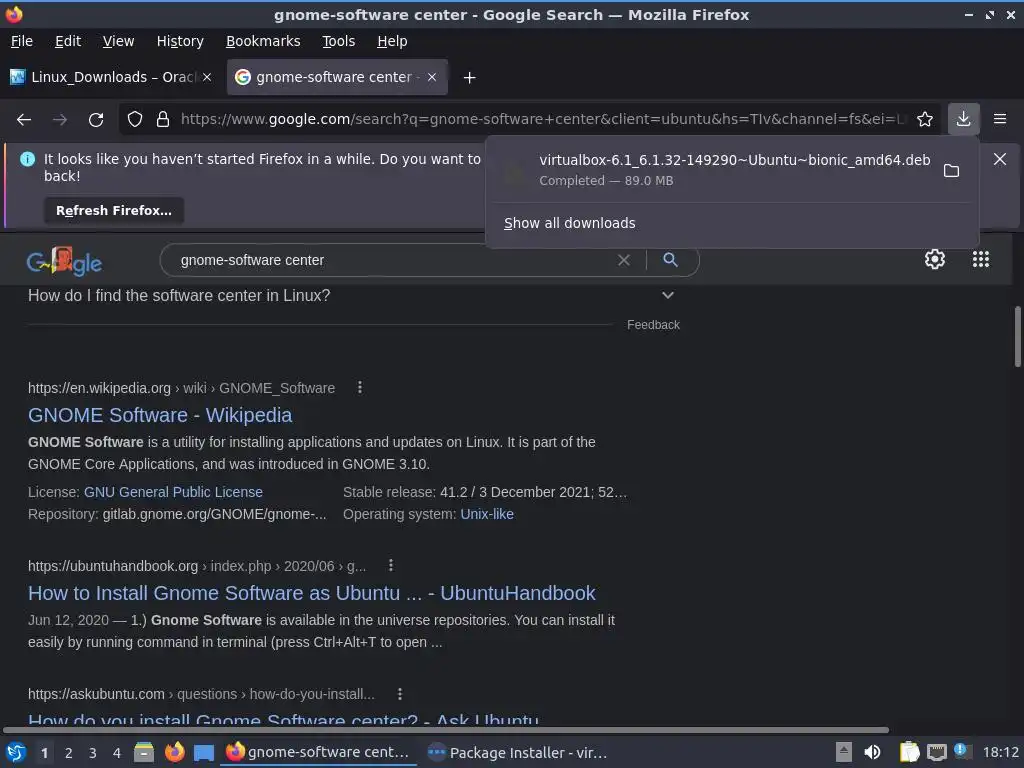Switch to virtual desktop 3
1024x768 pixels.
tap(92, 753)
